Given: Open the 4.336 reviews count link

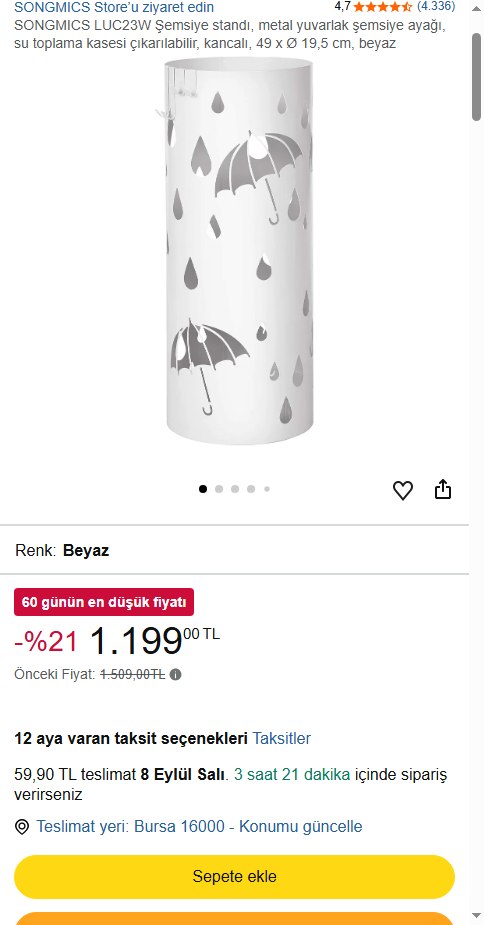Looking at the screenshot, I should click(436, 6).
